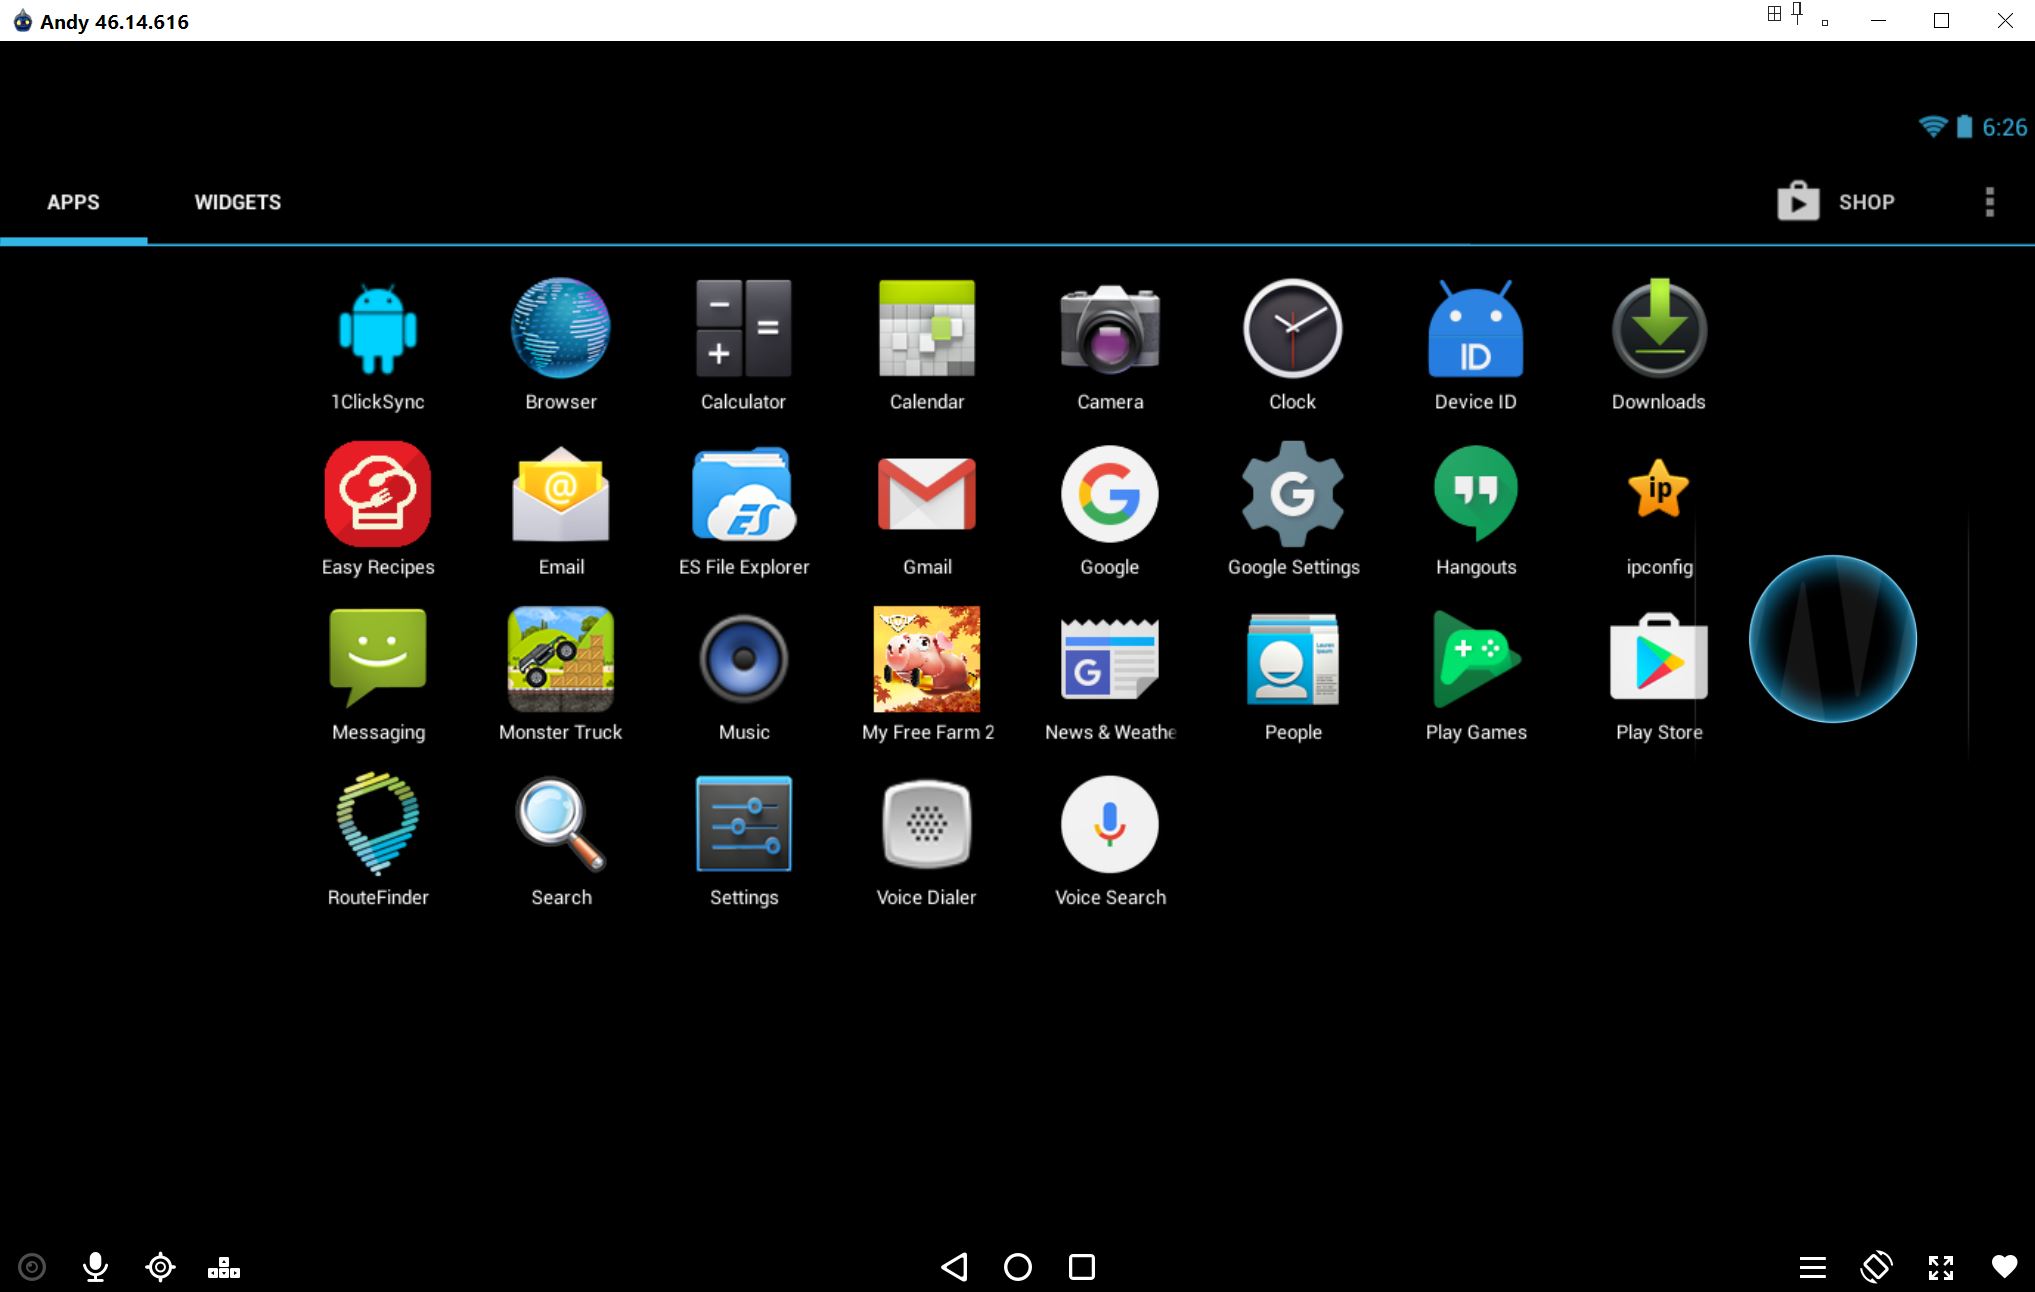Tap the recent apps square button

click(x=1082, y=1267)
